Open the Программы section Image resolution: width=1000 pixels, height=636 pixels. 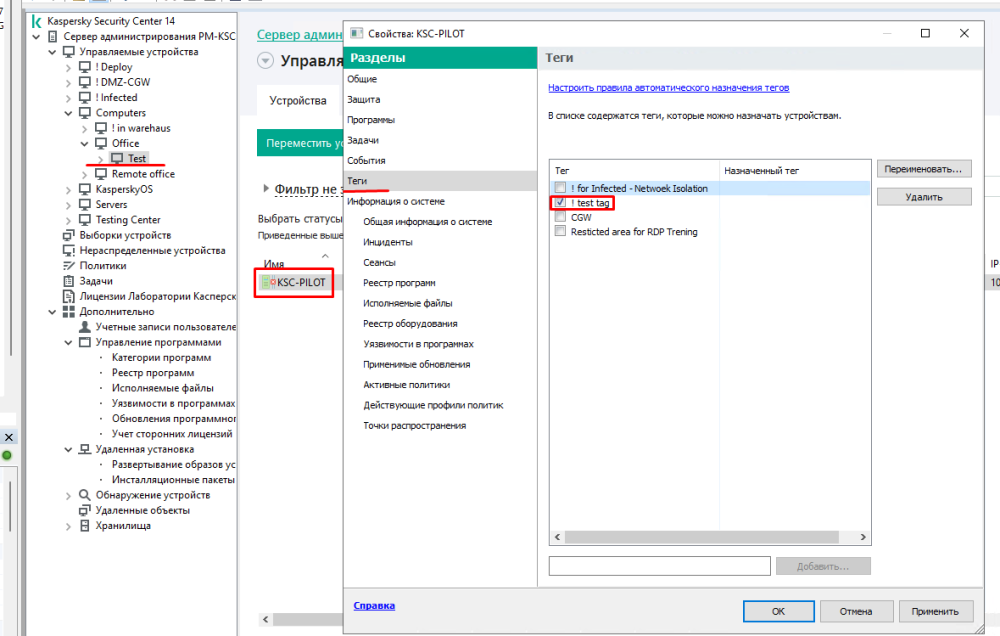371,120
